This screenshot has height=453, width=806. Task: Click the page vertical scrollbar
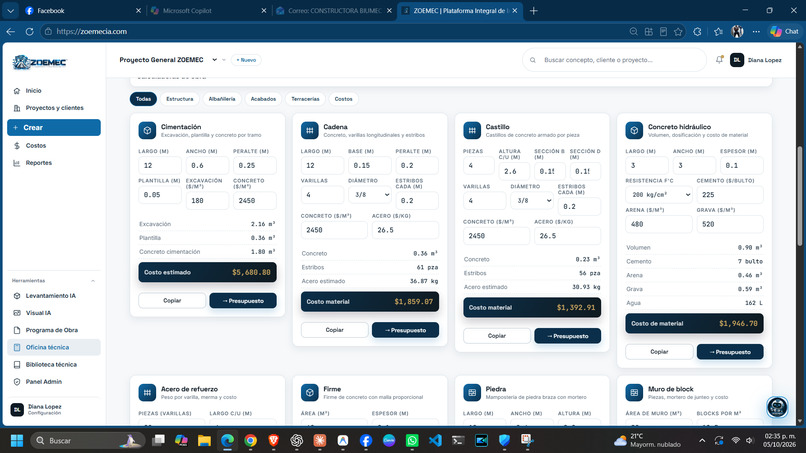tap(799, 195)
